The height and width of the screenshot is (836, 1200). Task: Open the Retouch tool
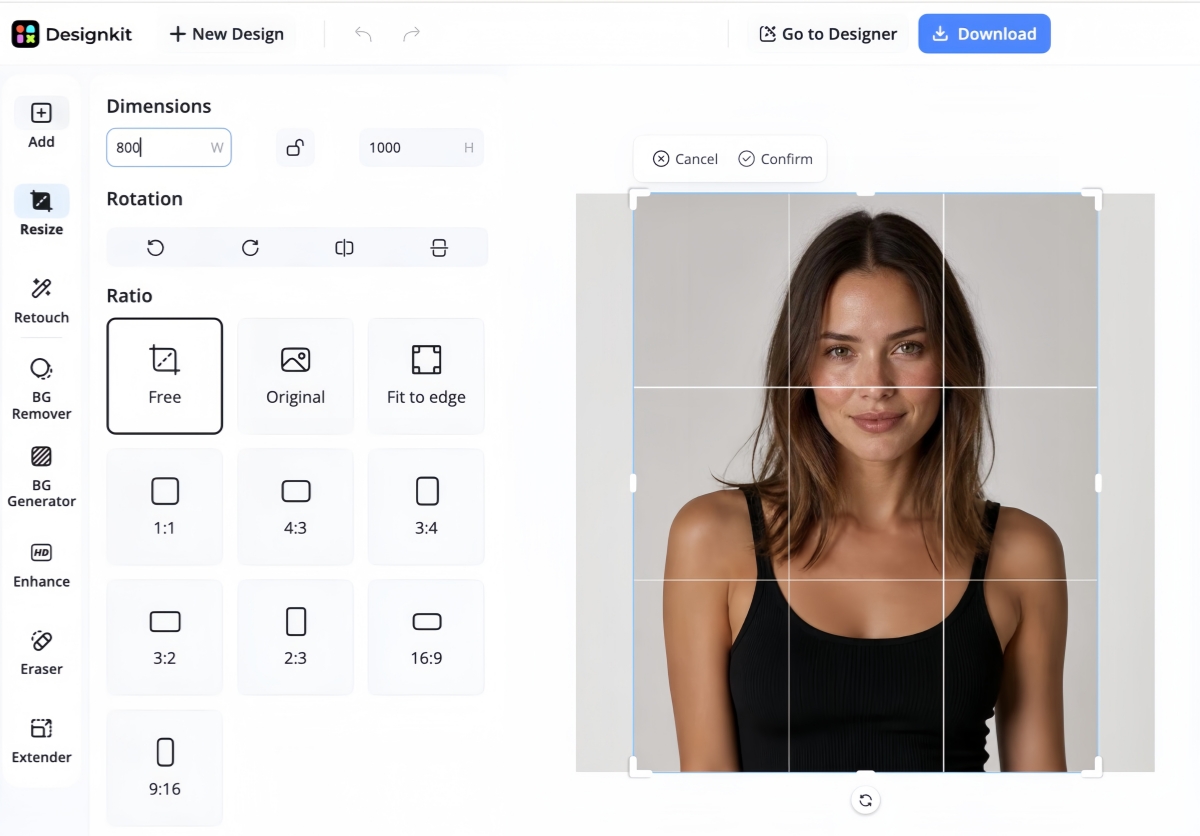(x=41, y=300)
